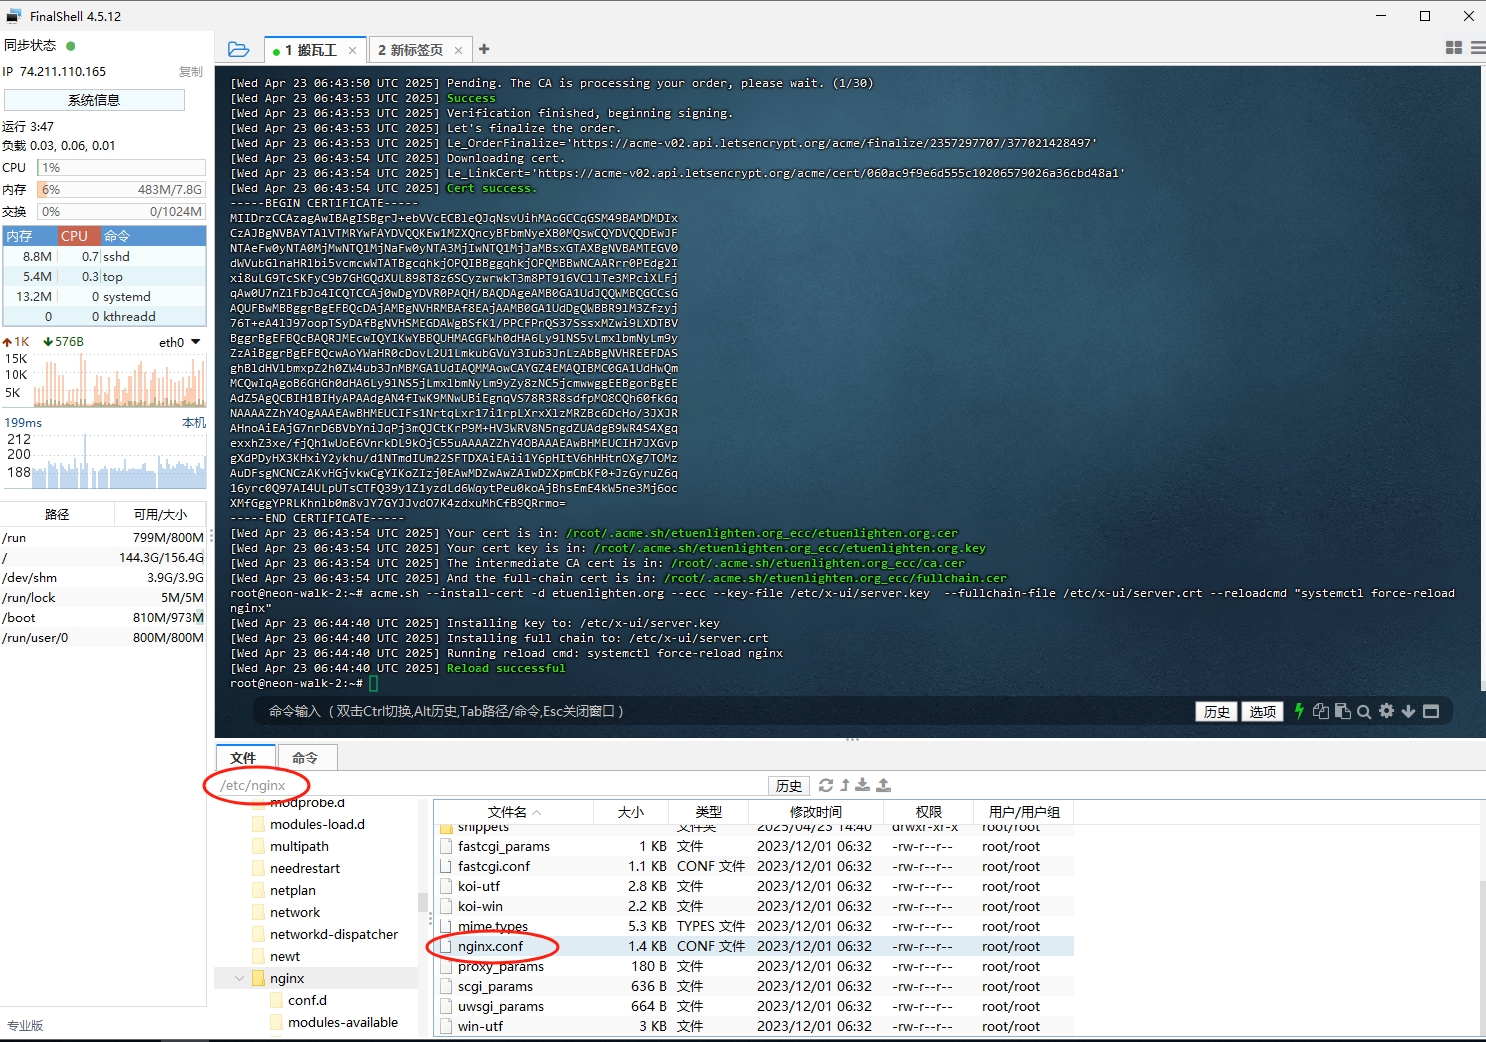The width and height of the screenshot is (1486, 1042).
Task: Select fastcgi.conf file row
Action: point(755,866)
